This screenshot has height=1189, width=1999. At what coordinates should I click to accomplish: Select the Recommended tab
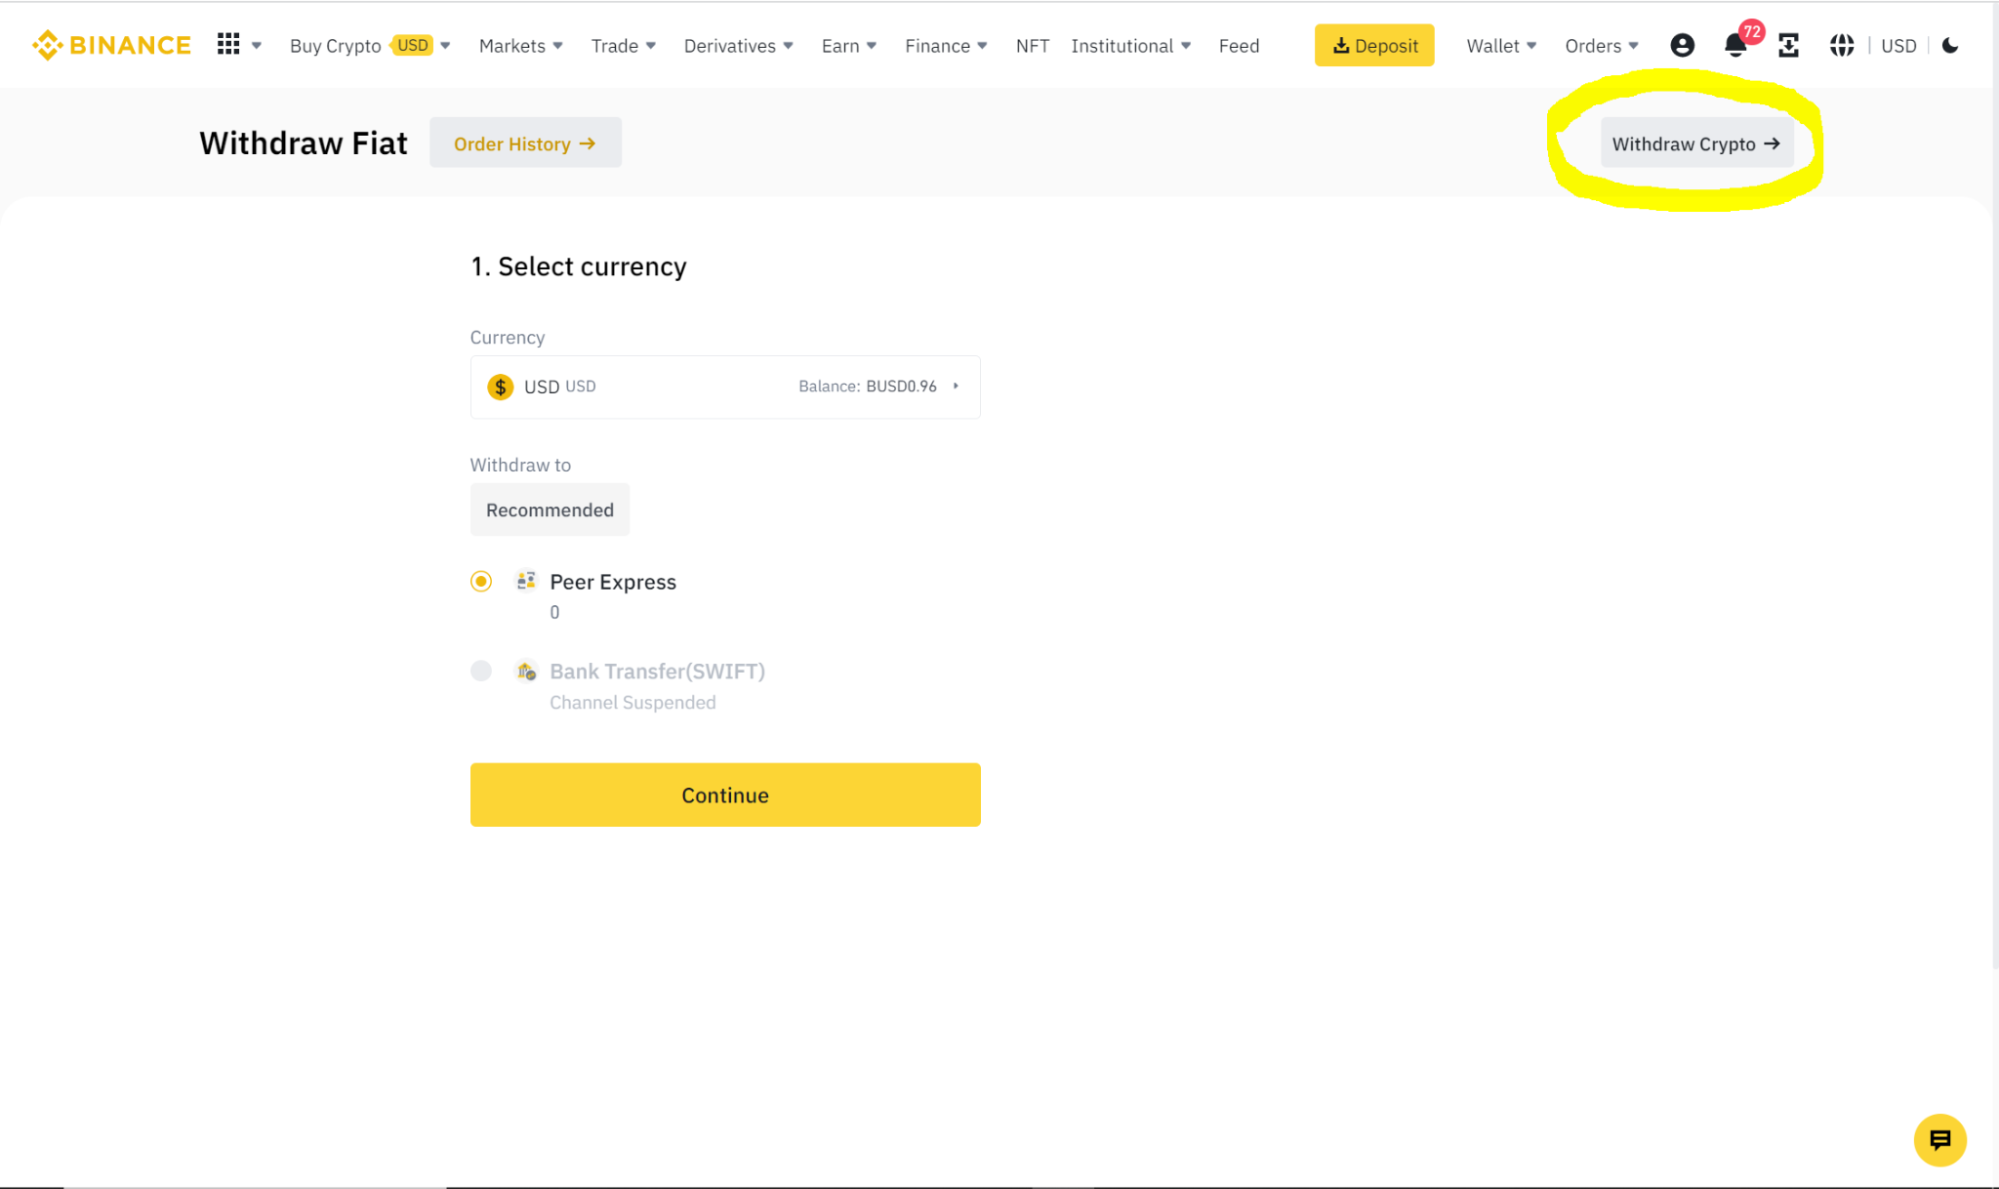coord(550,510)
